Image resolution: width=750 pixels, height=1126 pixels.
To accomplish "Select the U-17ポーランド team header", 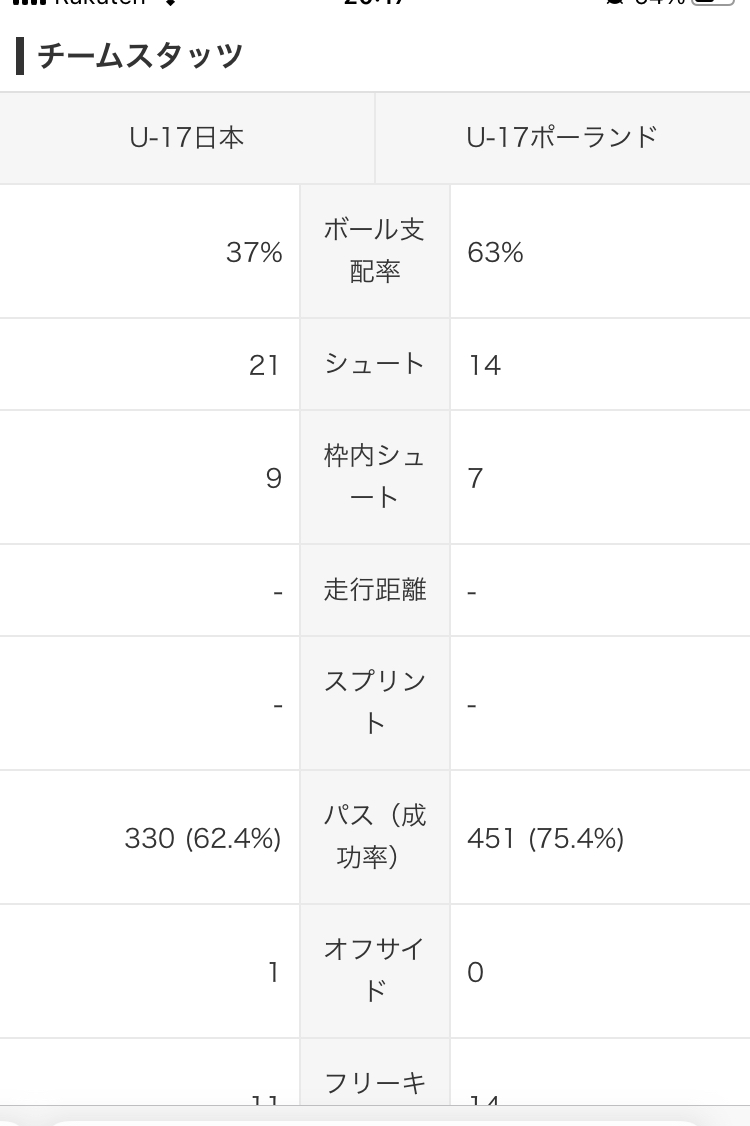I will tap(562, 137).
